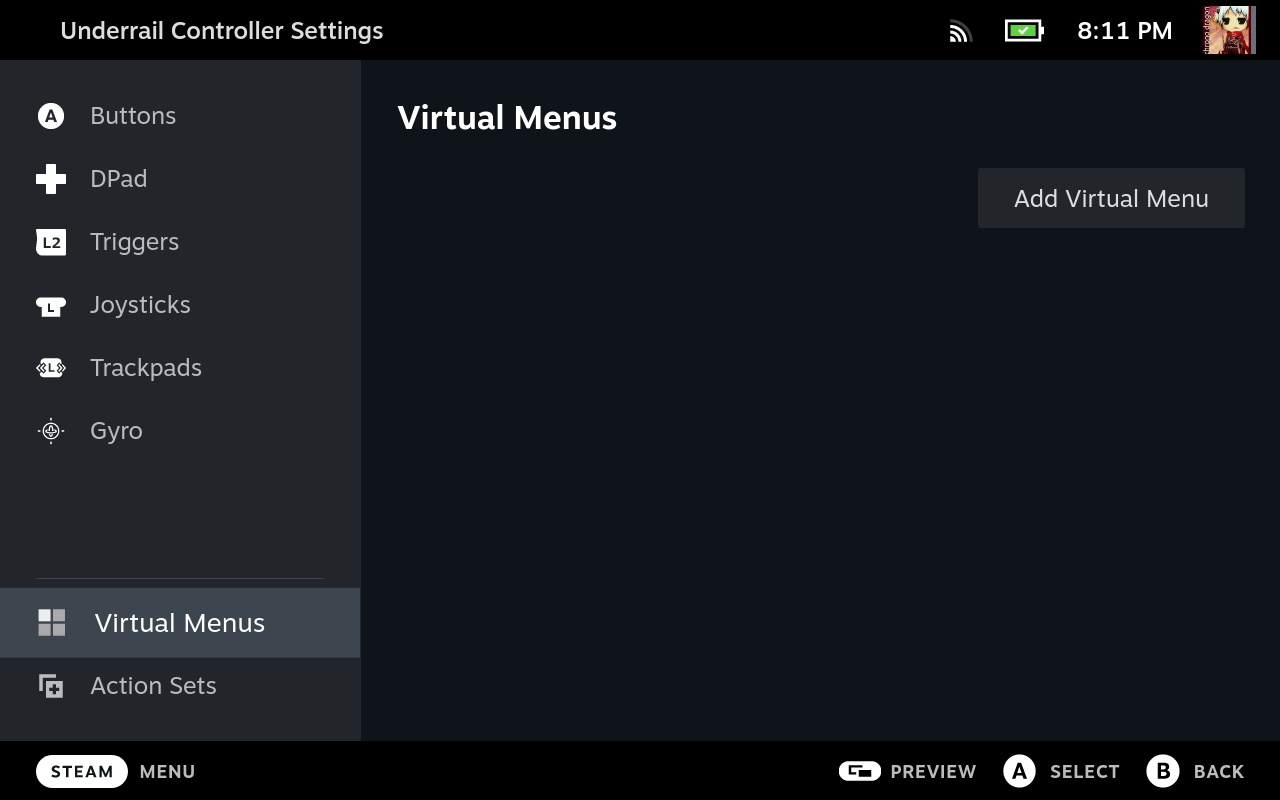1280x800 pixels.
Task: Click the Gyro crosshair icon
Action: click(x=50, y=431)
